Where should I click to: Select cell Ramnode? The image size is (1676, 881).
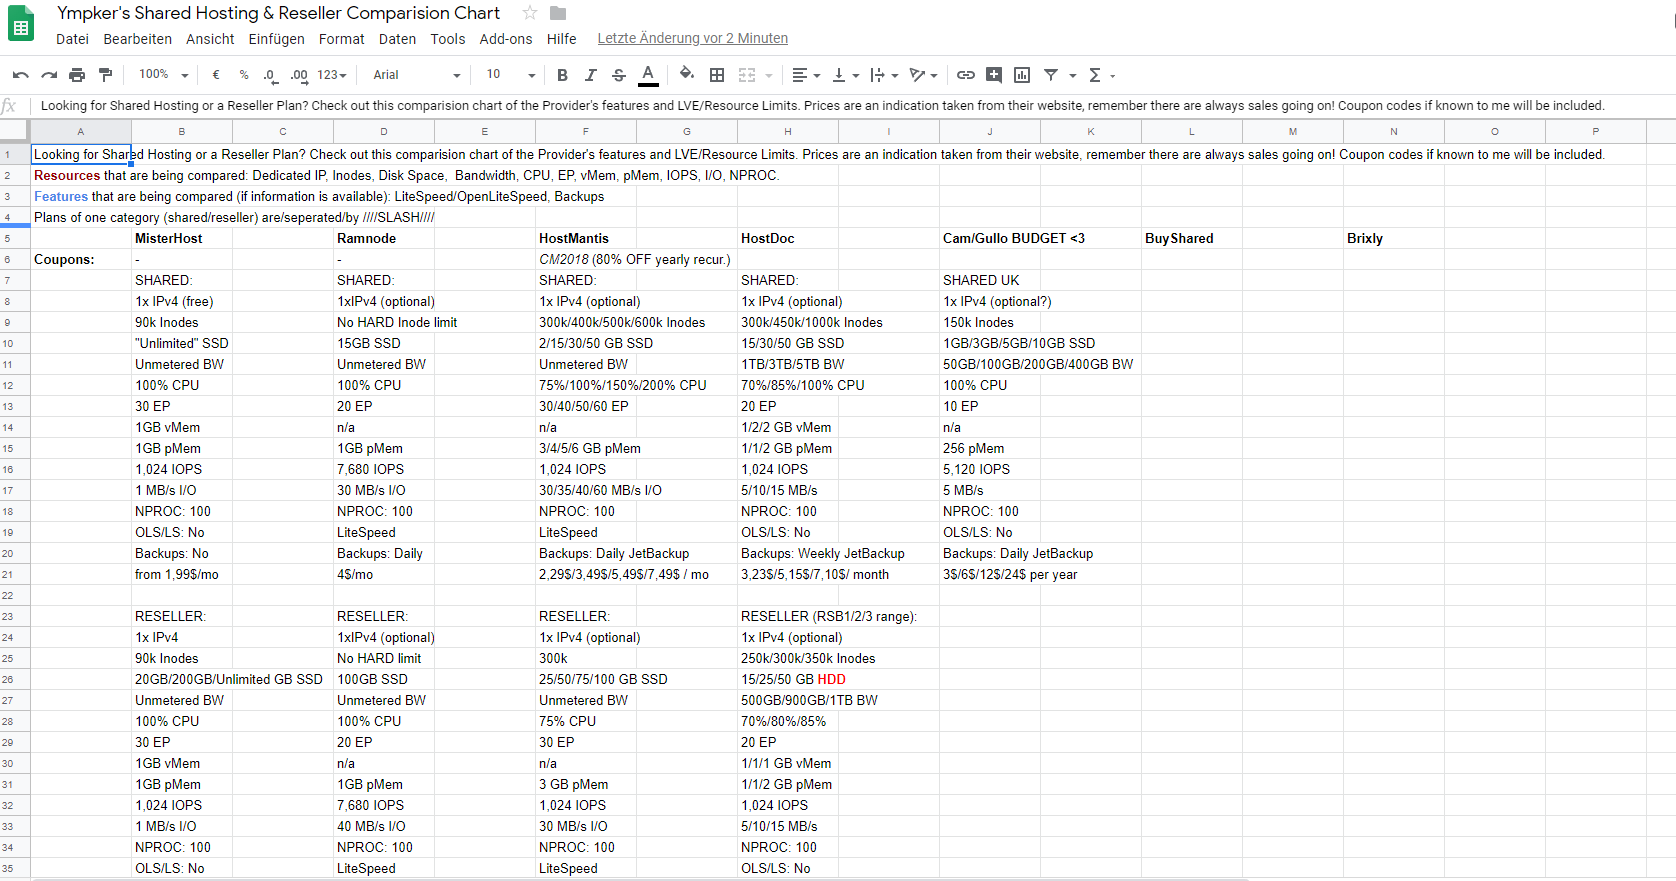[384, 238]
